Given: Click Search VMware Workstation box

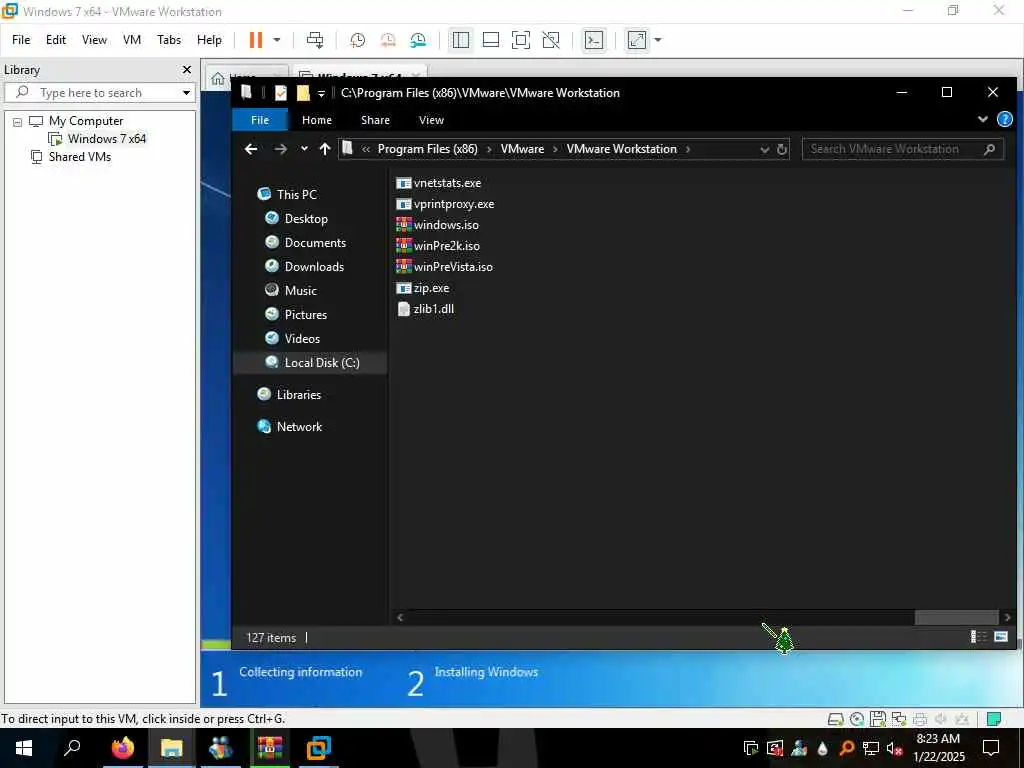Looking at the screenshot, I should (903, 149).
